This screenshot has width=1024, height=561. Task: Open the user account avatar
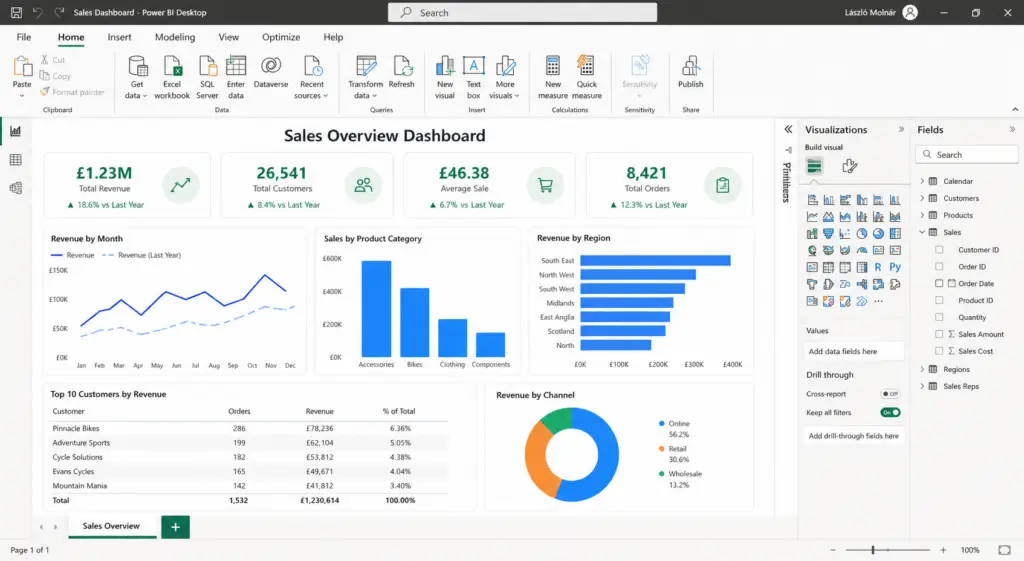(x=910, y=12)
